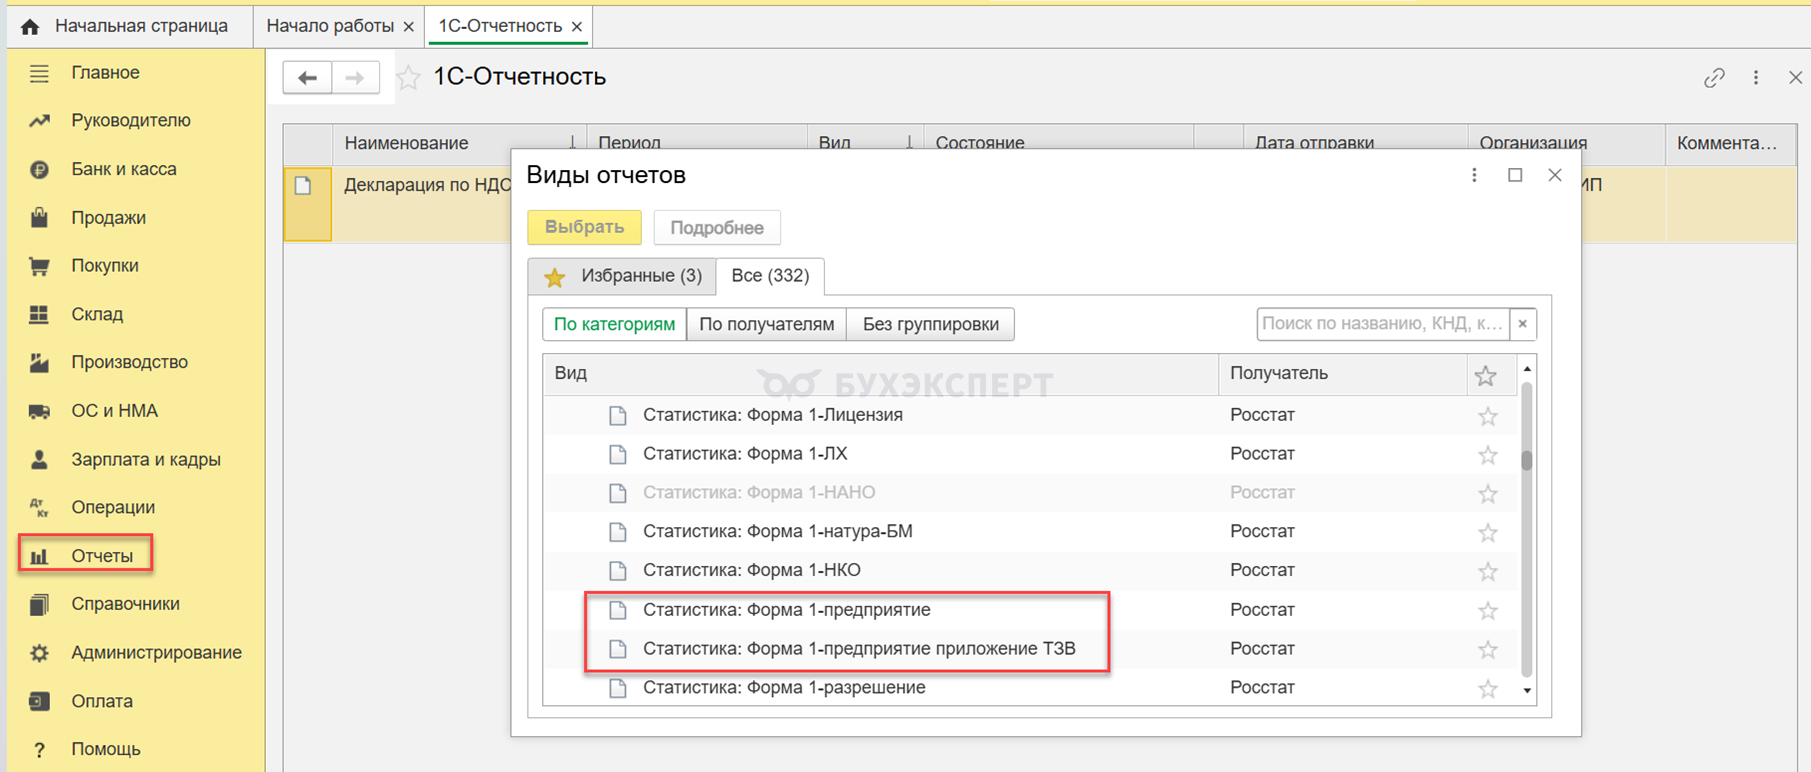Clear the report search field

[1522, 324]
